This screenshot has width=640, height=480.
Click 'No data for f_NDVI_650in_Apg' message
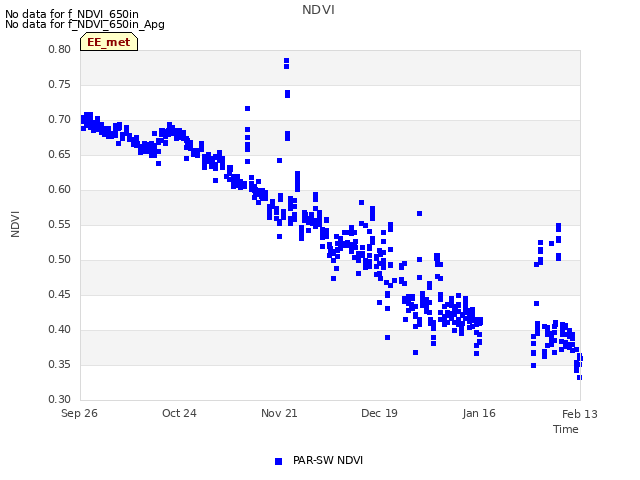pyautogui.click(x=85, y=24)
